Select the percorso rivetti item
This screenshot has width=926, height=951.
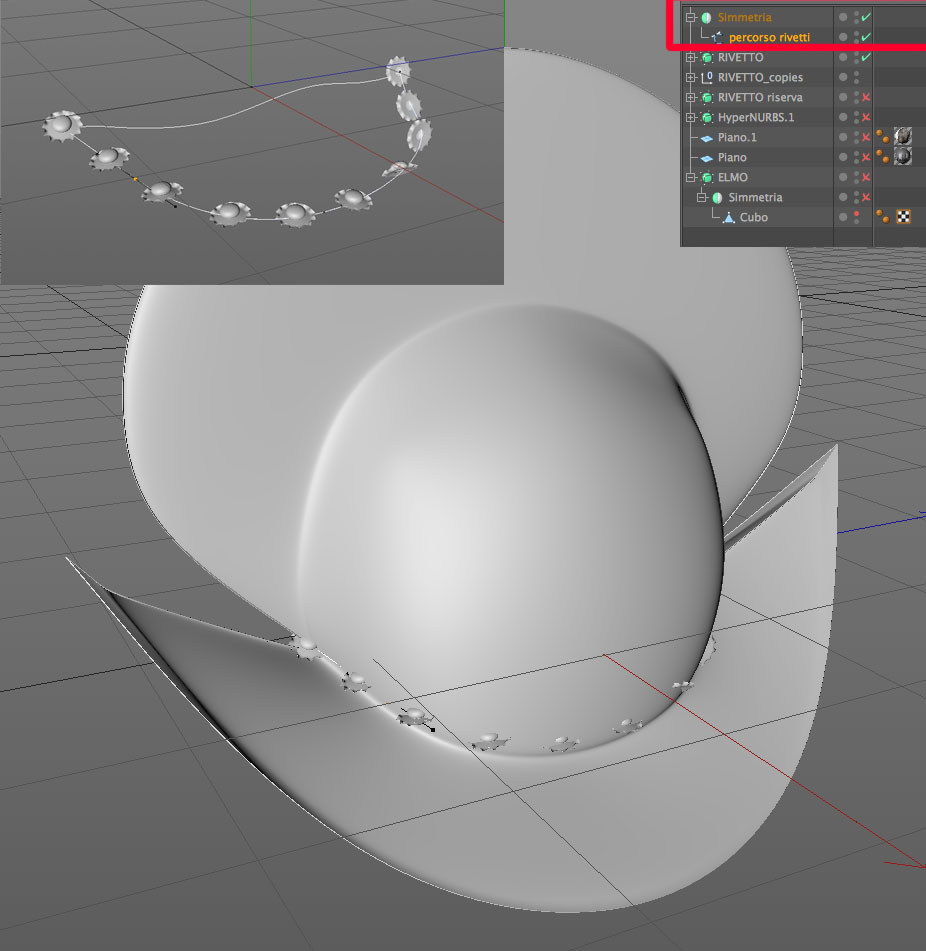pyautogui.click(x=769, y=38)
